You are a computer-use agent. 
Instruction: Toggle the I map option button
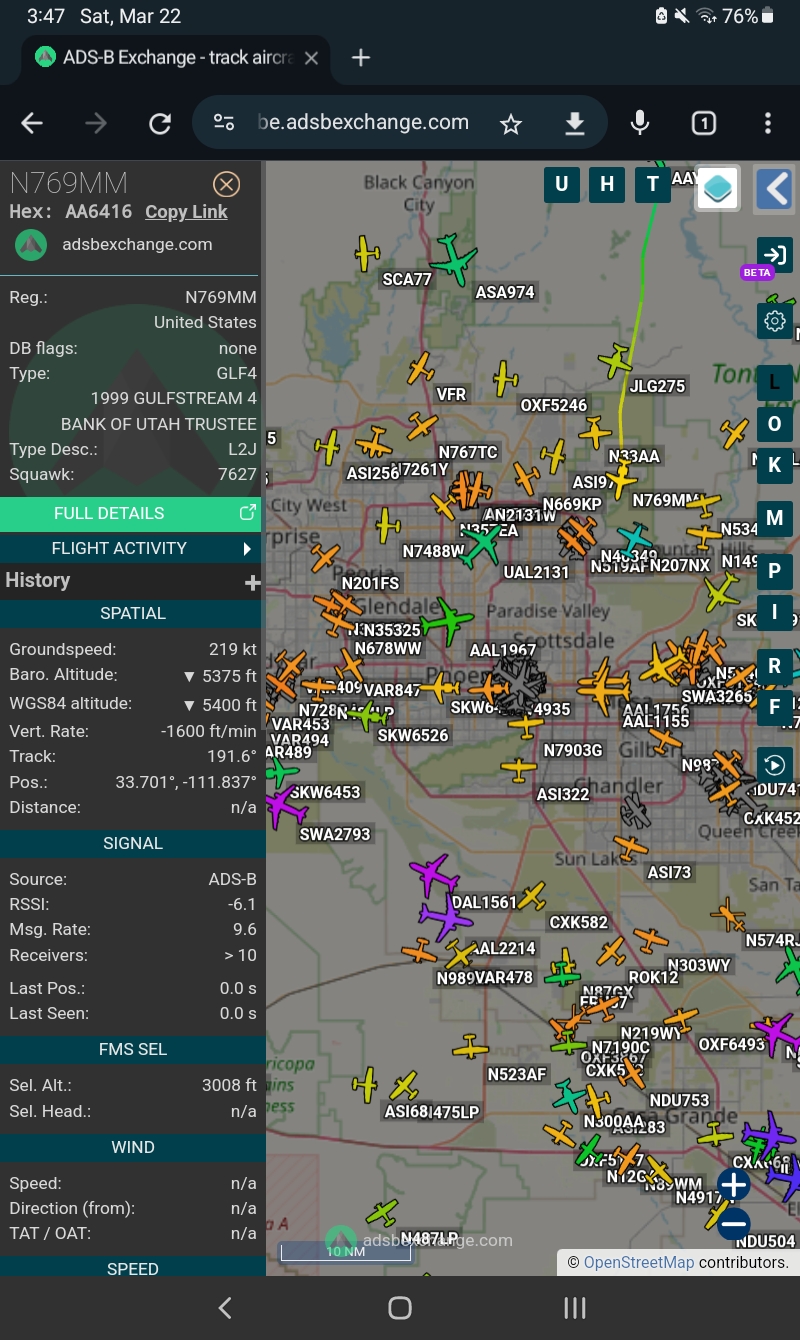point(774,612)
